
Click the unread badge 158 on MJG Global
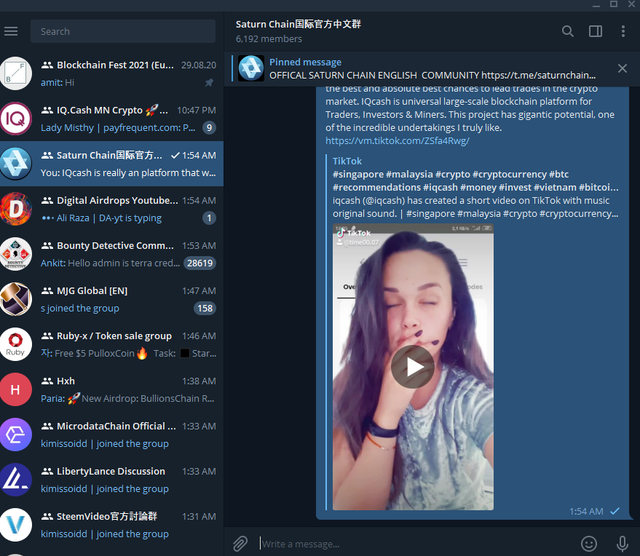[205, 308]
